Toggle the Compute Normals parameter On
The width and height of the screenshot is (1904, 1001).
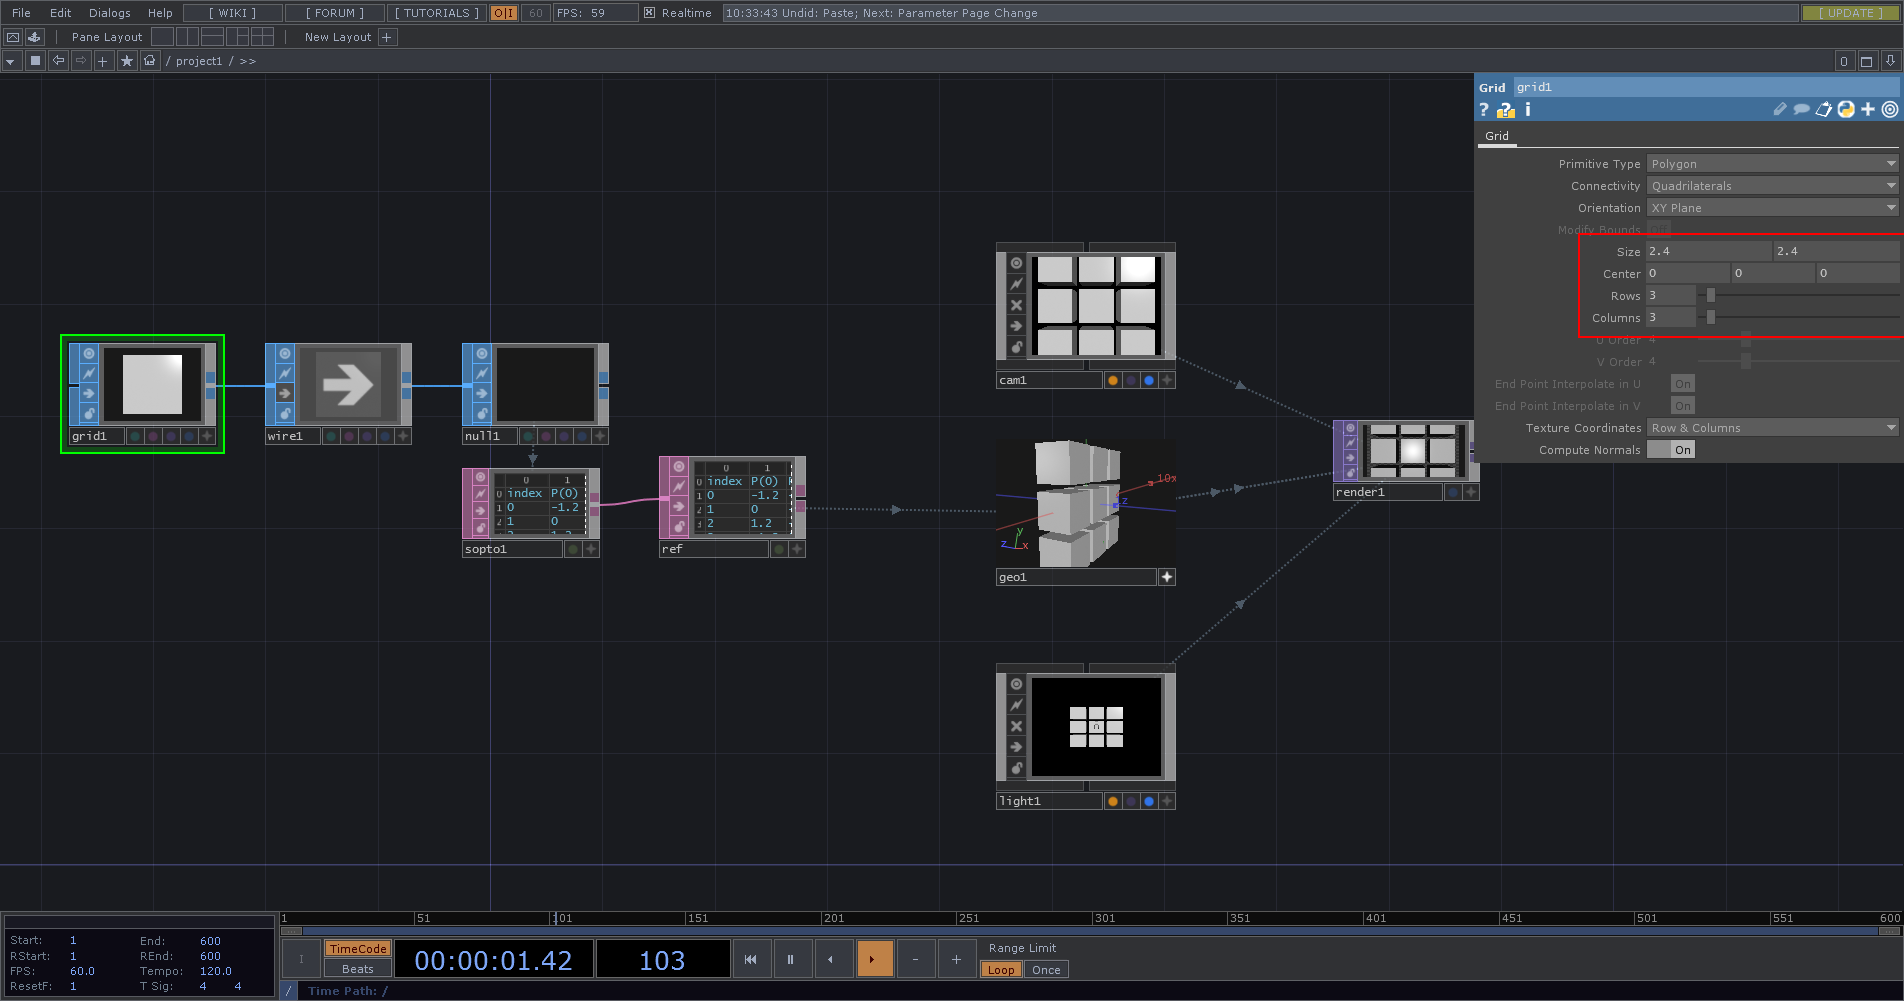click(x=1680, y=449)
